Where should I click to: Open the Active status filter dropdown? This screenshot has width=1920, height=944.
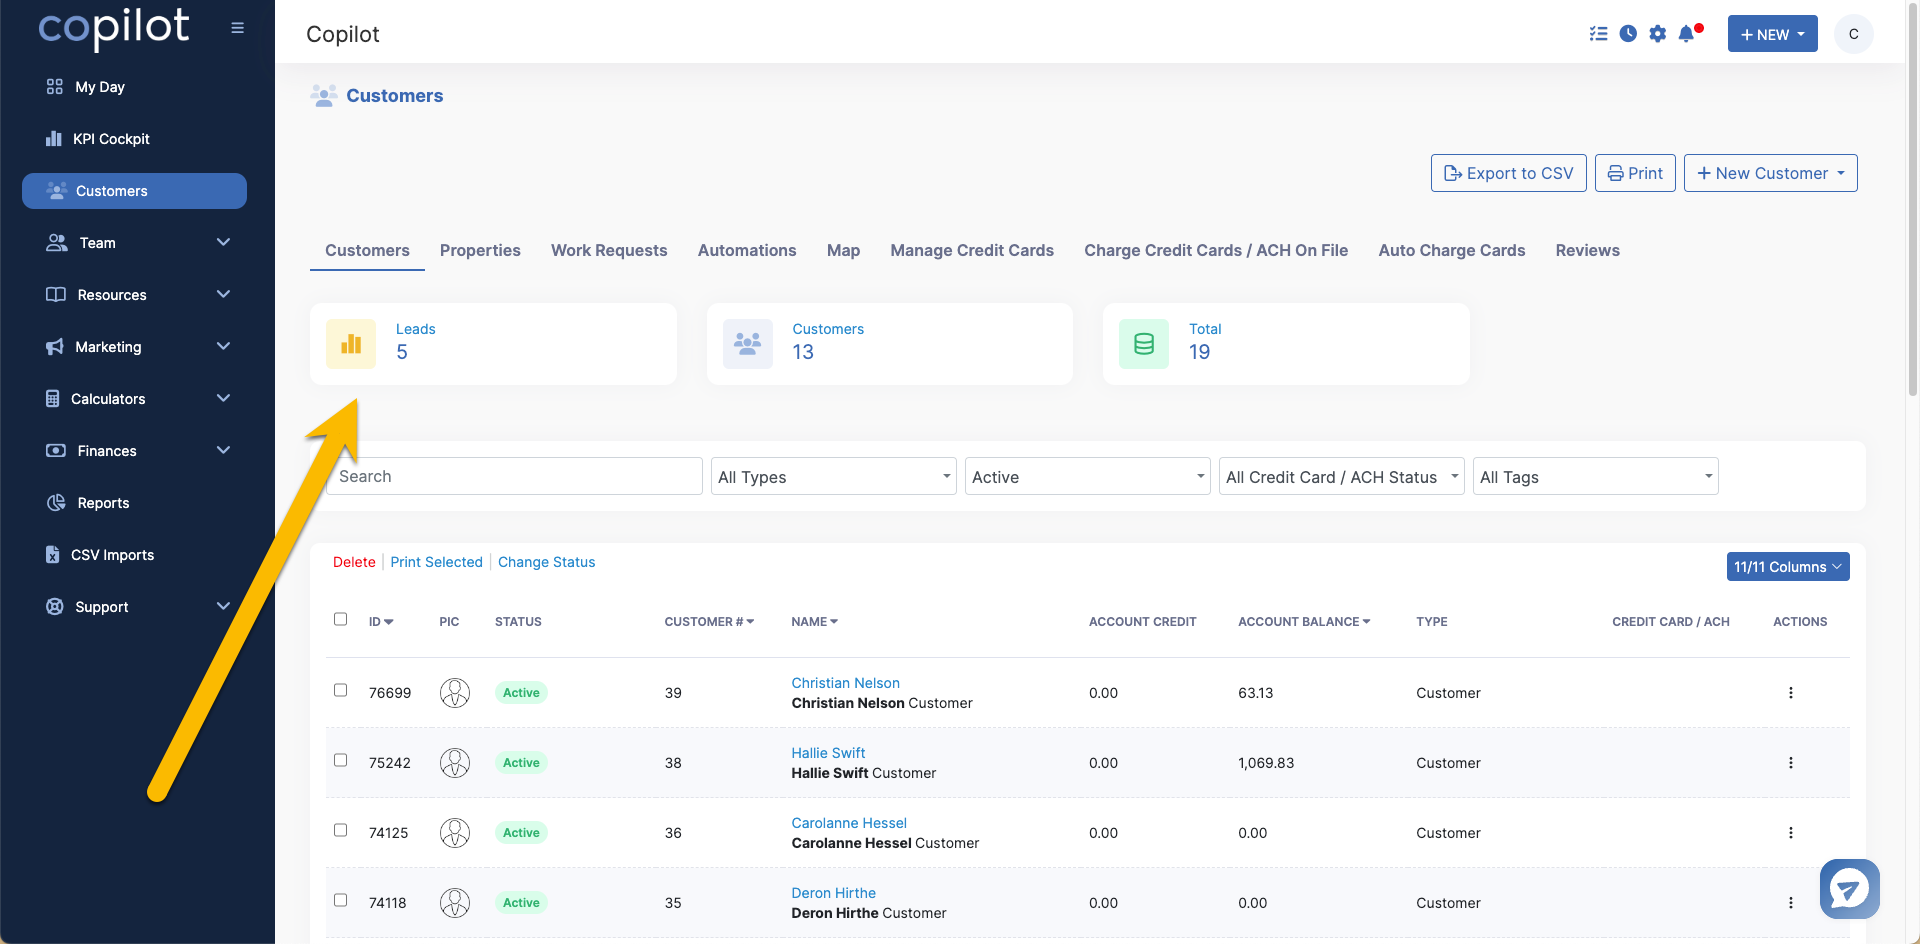click(1088, 477)
